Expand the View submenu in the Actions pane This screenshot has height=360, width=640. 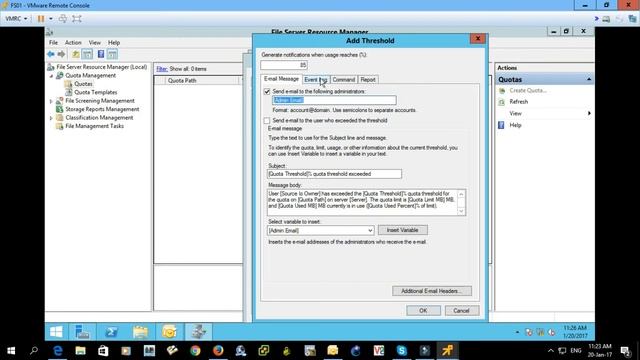tap(589, 113)
